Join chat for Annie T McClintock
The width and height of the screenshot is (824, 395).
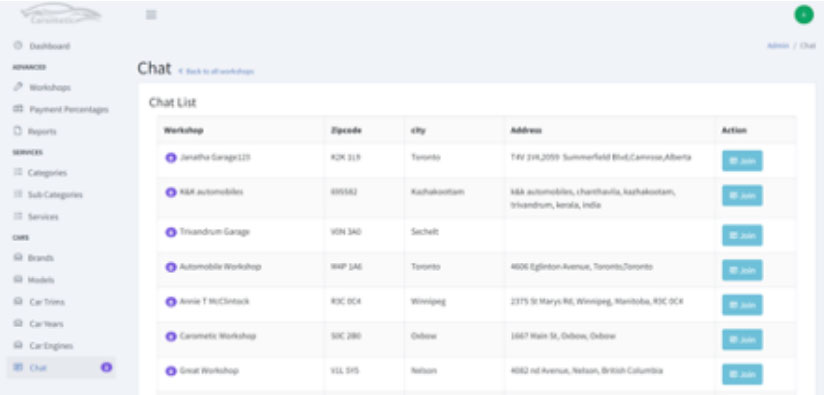(x=742, y=305)
